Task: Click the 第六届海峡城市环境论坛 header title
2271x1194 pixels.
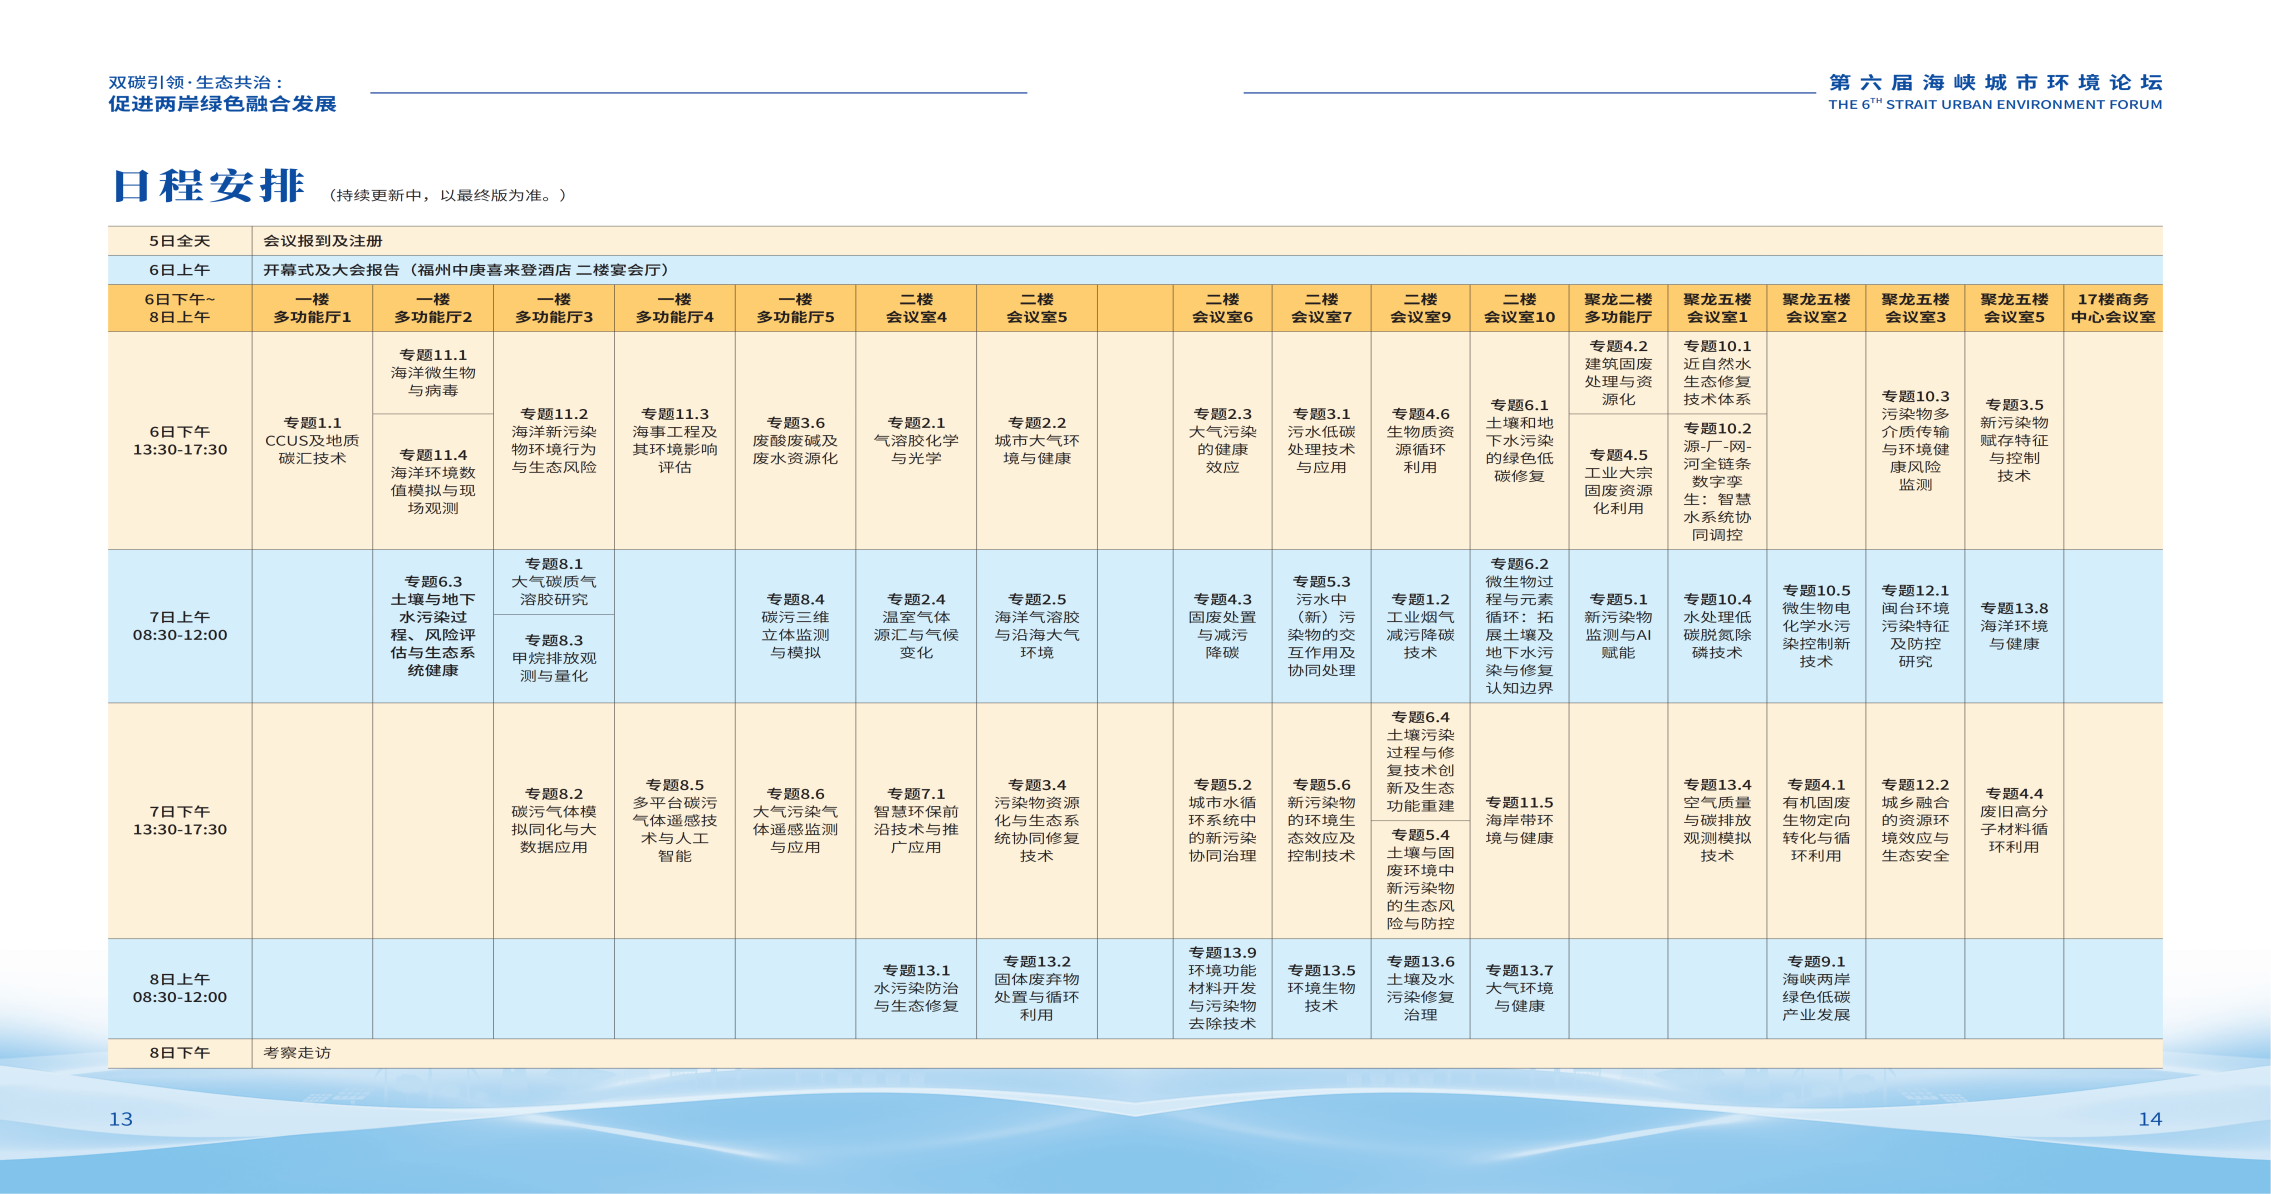Action: [x=1994, y=83]
